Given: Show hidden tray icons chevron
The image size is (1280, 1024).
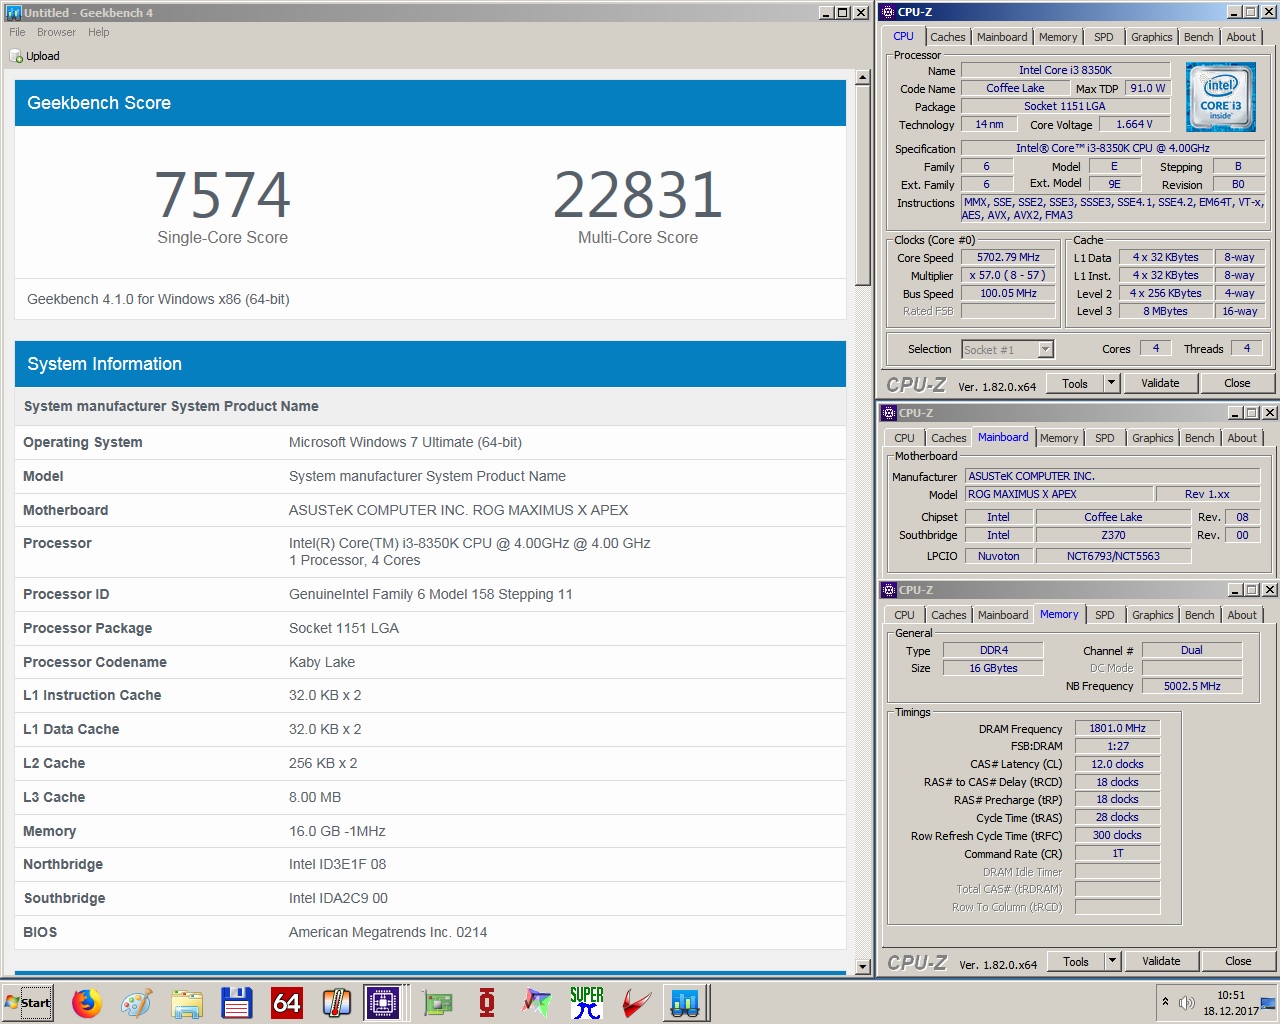Looking at the screenshot, I should [x=1165, y=1001].
